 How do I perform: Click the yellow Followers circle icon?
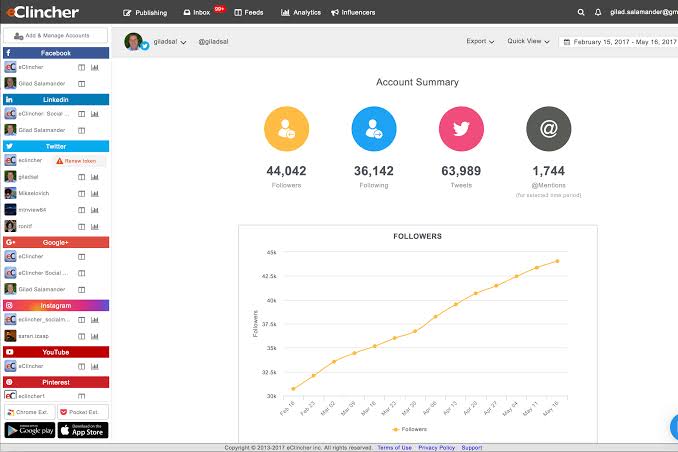pyautogui.click(x=286, y=129)
